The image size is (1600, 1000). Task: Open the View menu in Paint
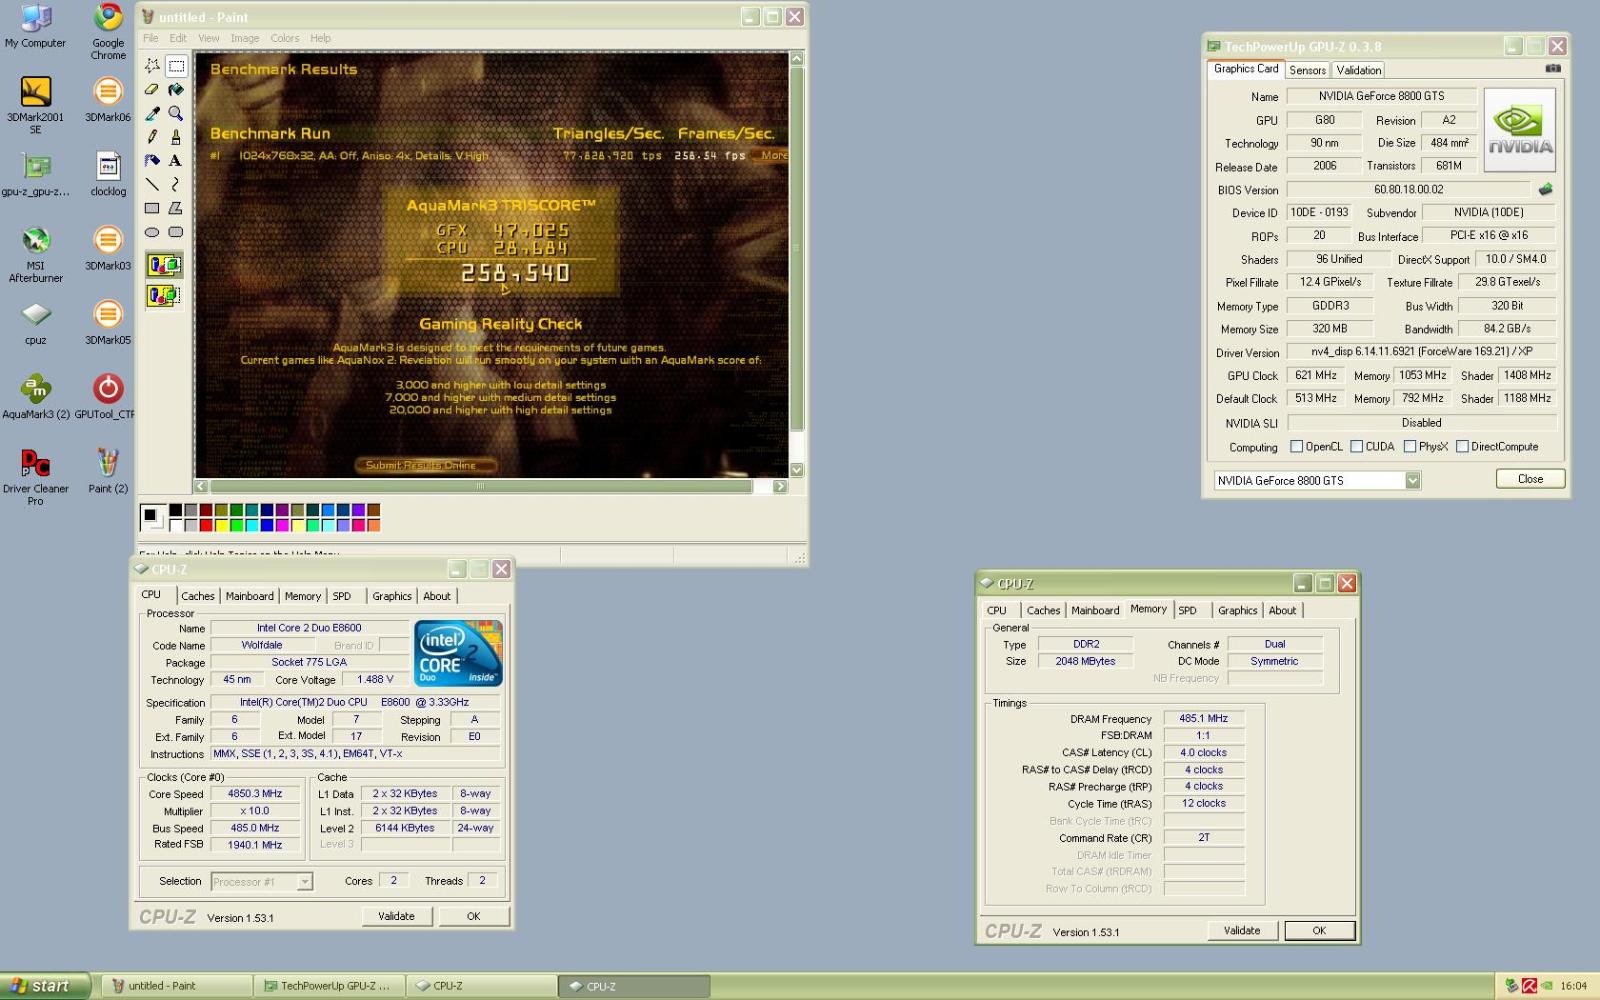tap(208, 38)
